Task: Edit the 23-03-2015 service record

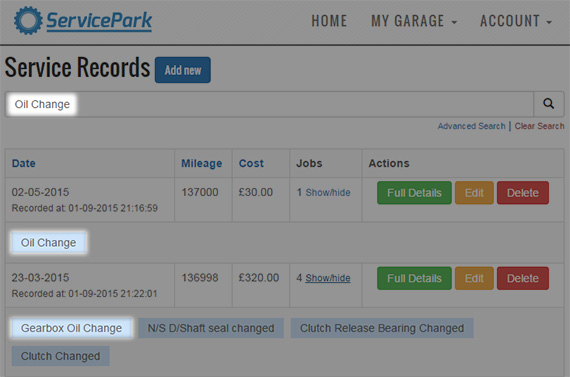Action: [474, 278]
